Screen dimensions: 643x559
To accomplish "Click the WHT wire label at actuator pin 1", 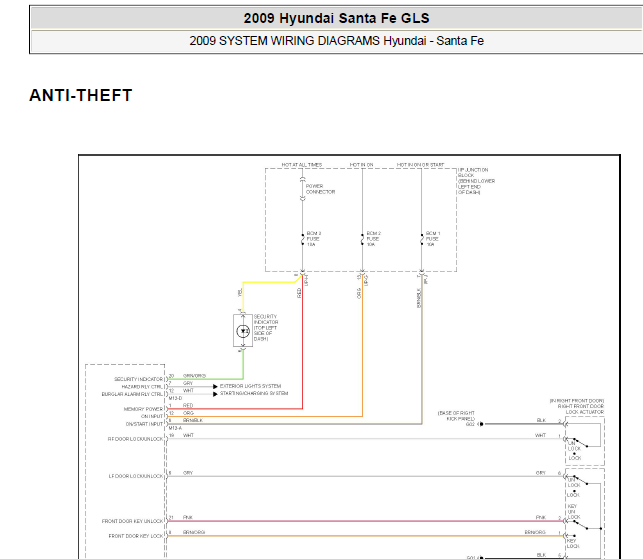I will pos(540,435).
